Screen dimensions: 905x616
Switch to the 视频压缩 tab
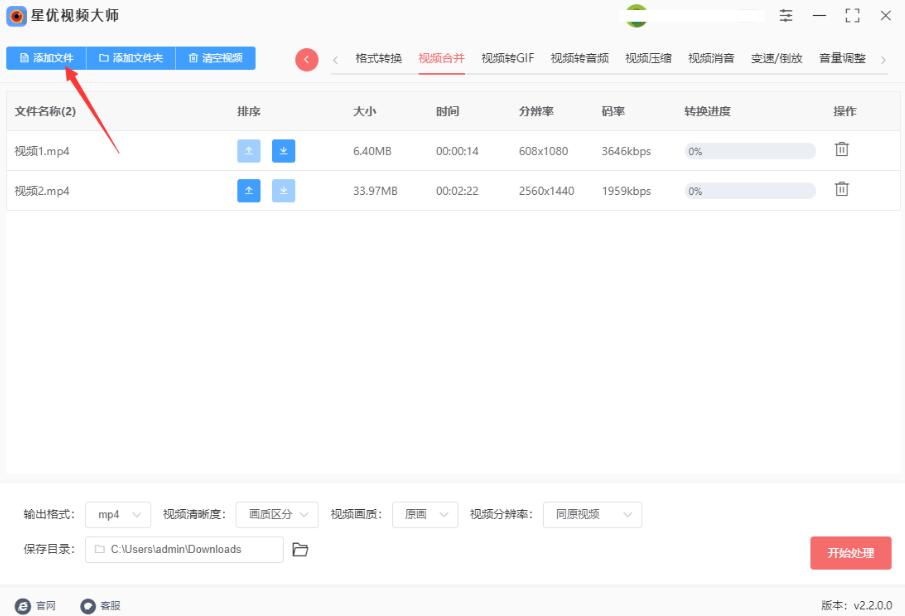(x=648, y=58)
